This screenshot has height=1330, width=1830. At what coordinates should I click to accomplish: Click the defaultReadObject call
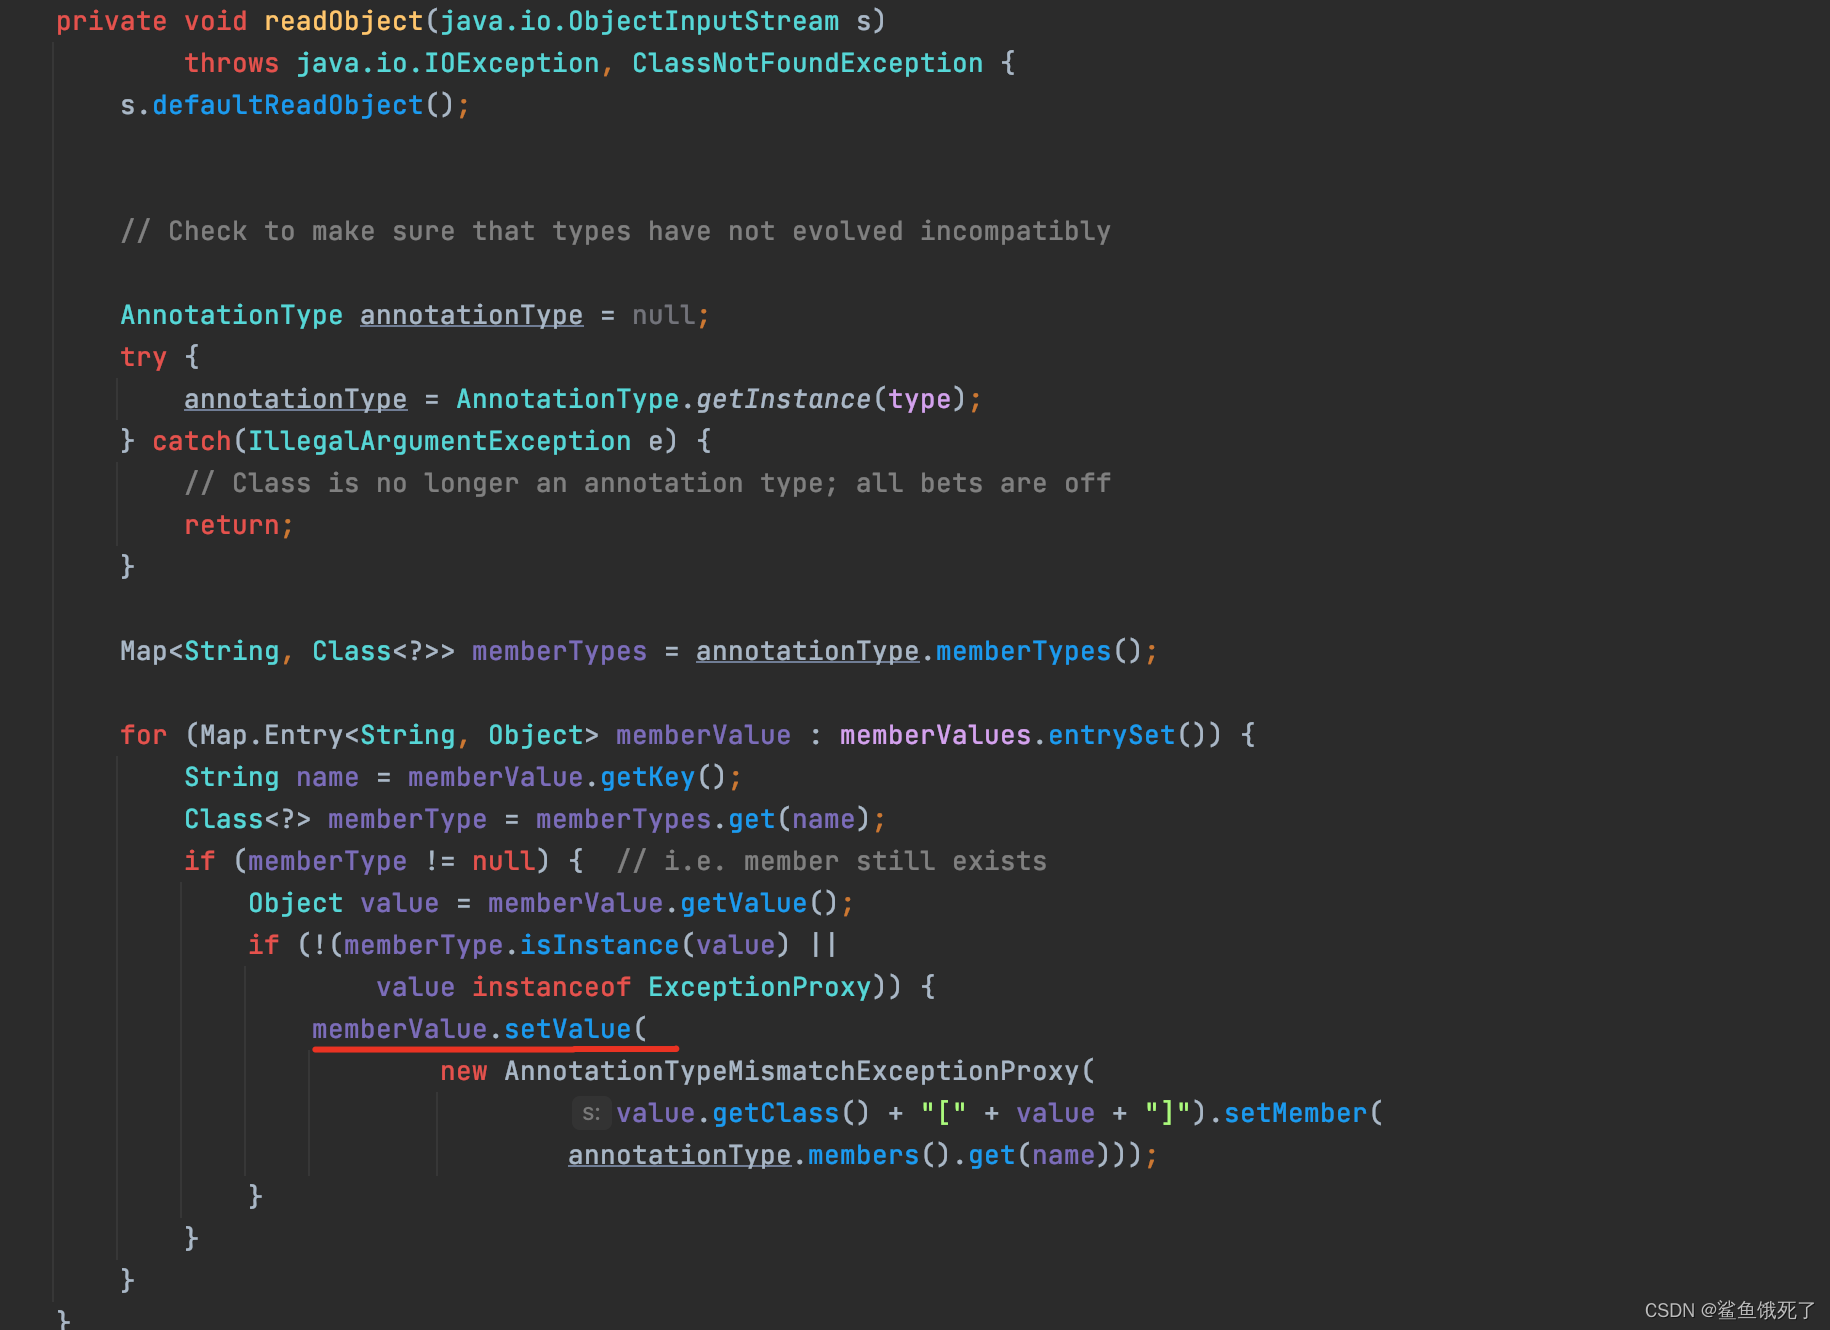point(288,105)
